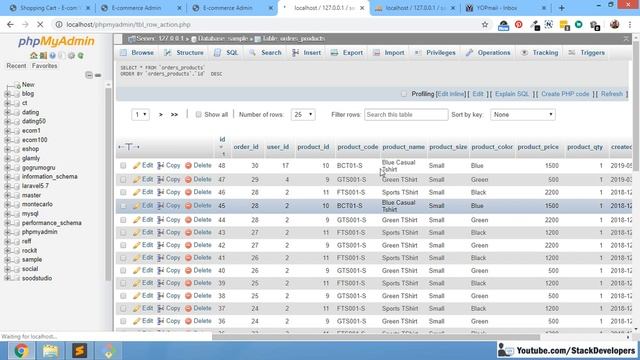Open Sort by key dropdown
640x360 pixels.
[523, 115]
